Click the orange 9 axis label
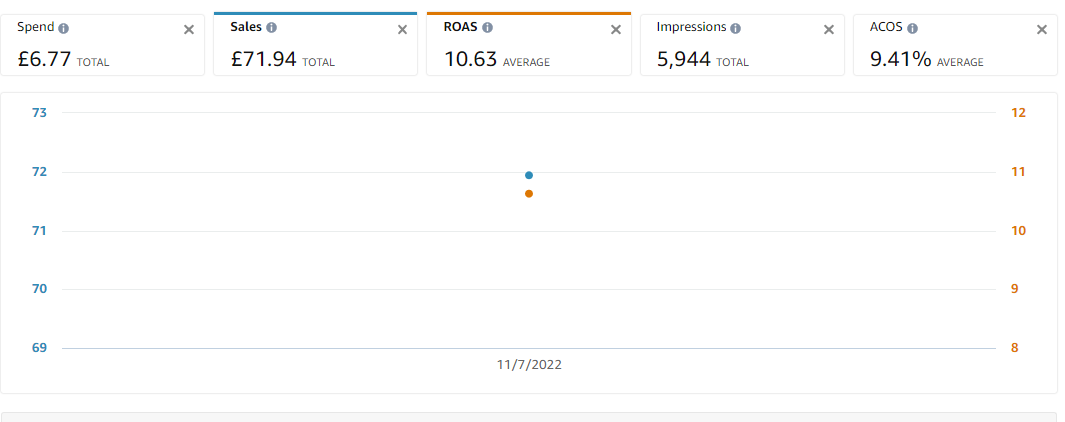The image size is (1065, 422). [1015, 289]
